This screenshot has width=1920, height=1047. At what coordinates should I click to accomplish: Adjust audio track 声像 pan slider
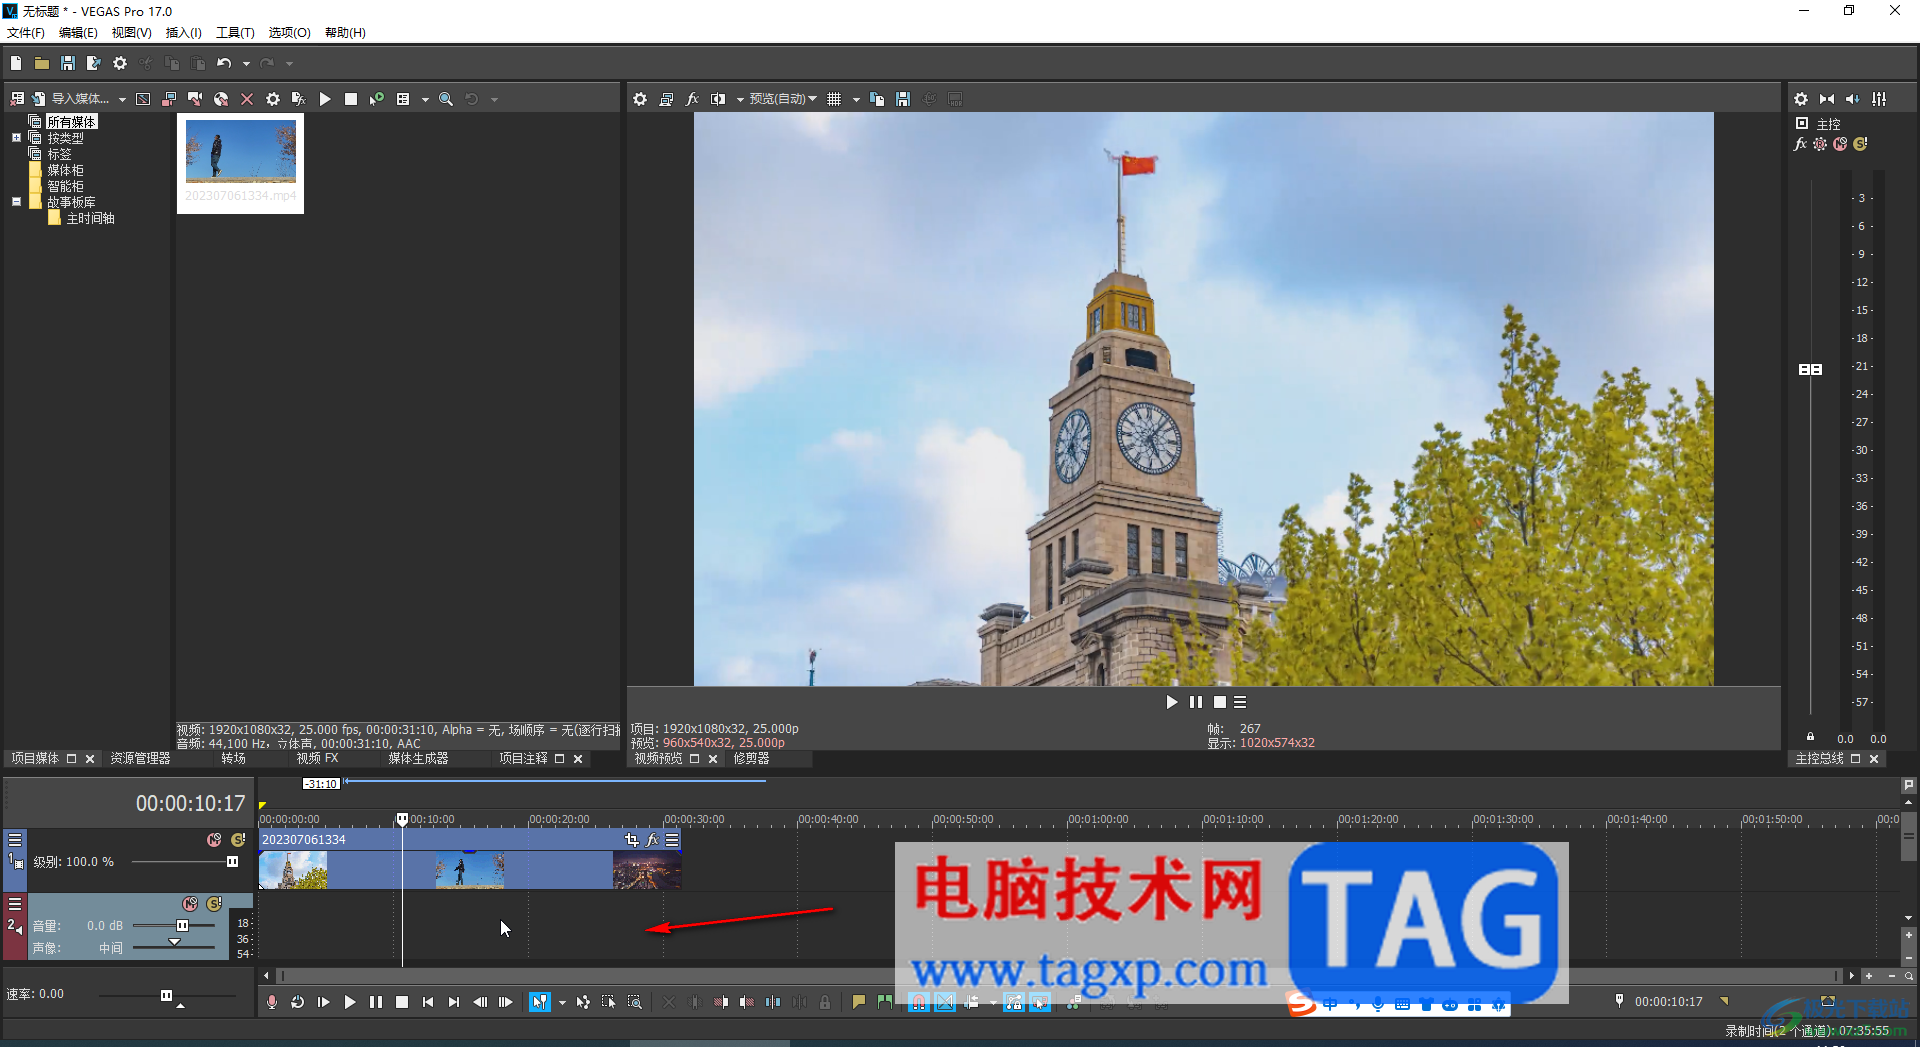tap(174, 943)
